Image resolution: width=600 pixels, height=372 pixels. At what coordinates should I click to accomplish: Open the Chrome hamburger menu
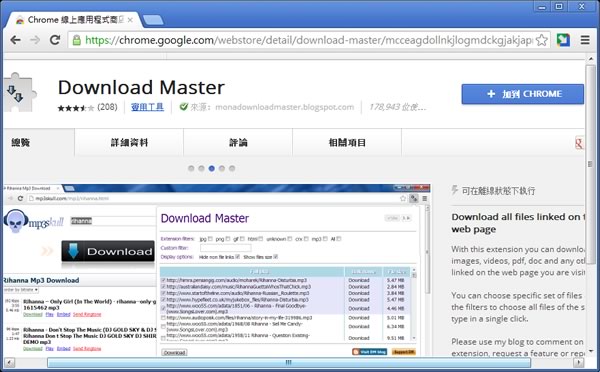585,40
